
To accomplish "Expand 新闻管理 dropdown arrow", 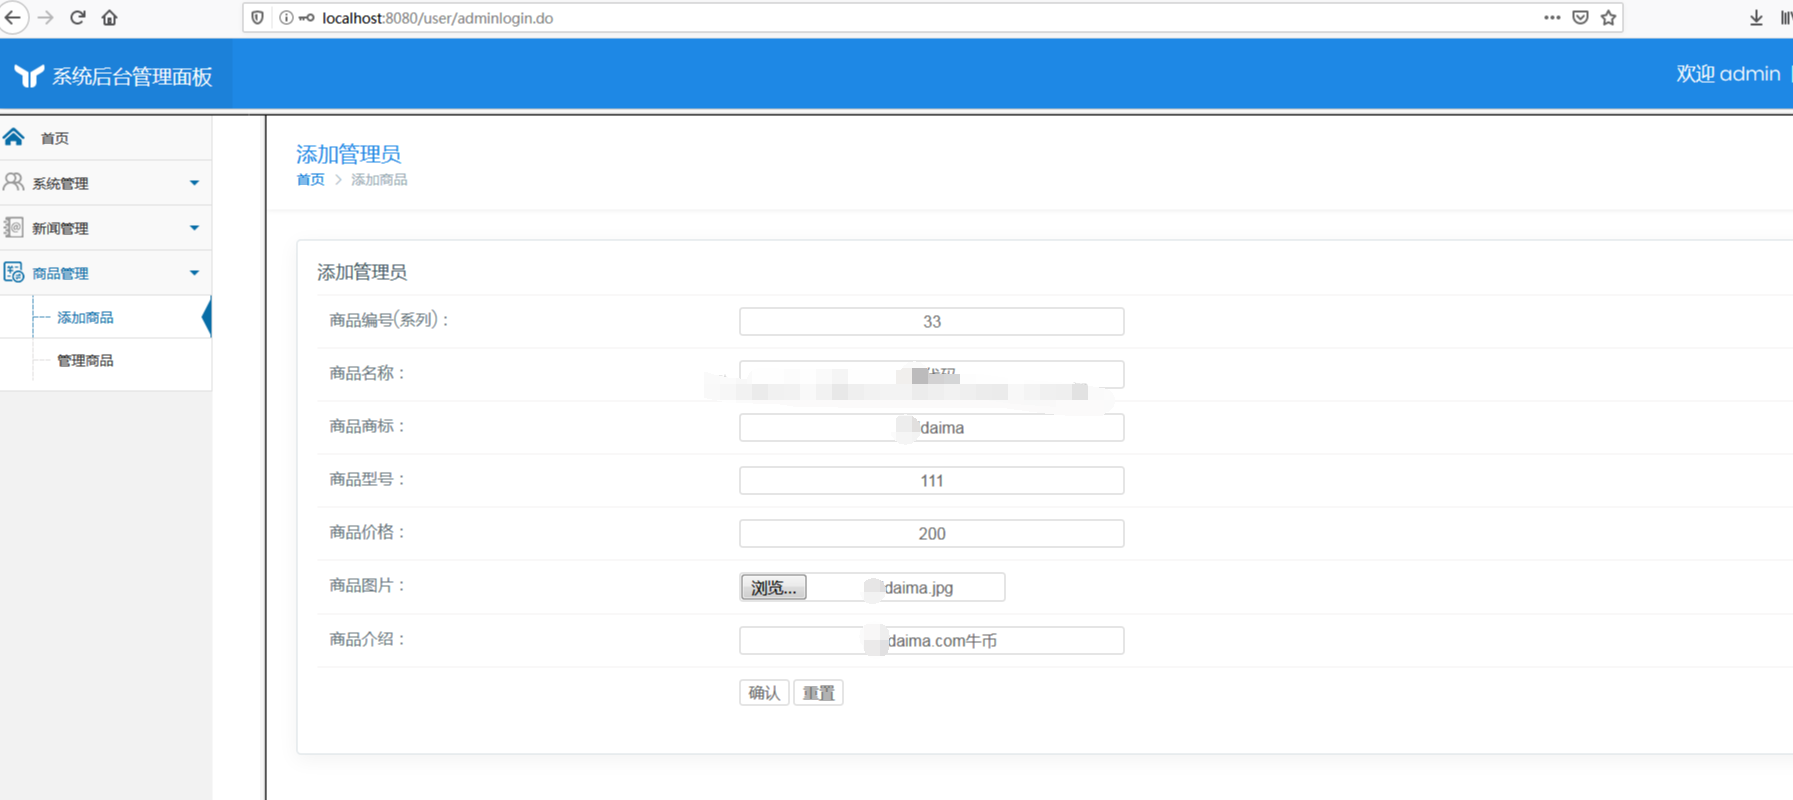I will click(194, 228).
